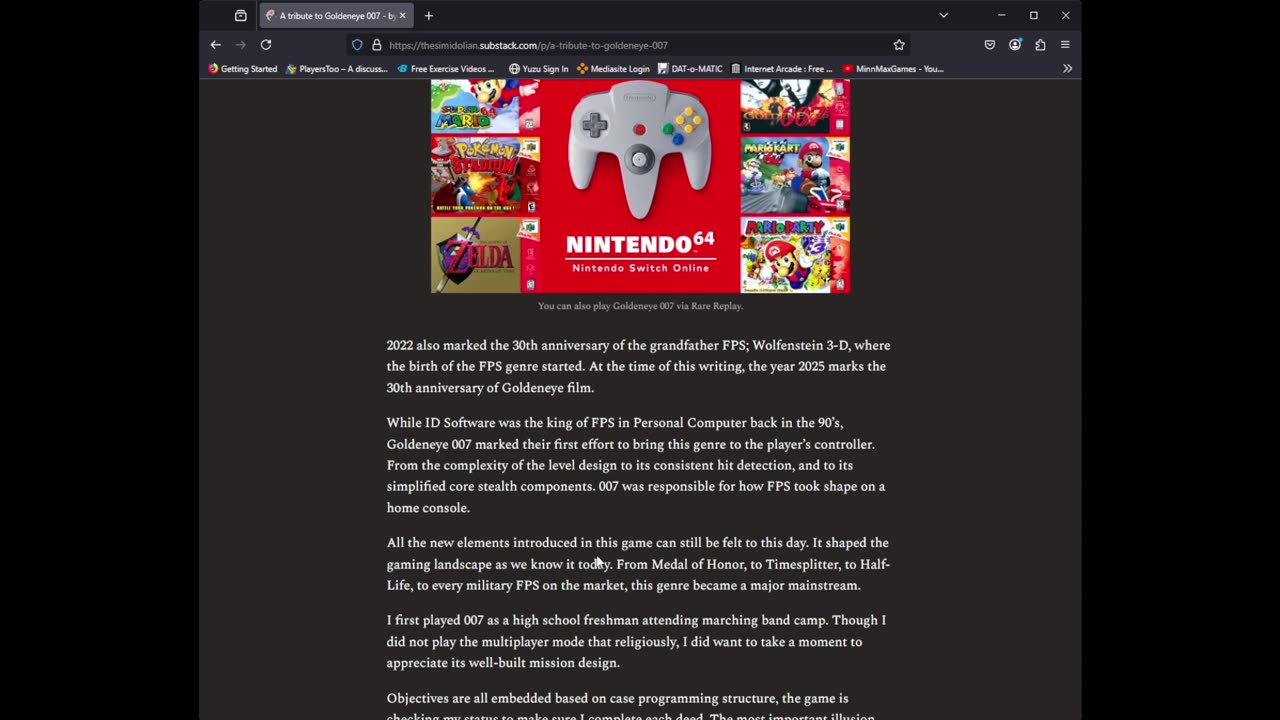Open the Free Exercise Videos bookmark

point(445,69)
